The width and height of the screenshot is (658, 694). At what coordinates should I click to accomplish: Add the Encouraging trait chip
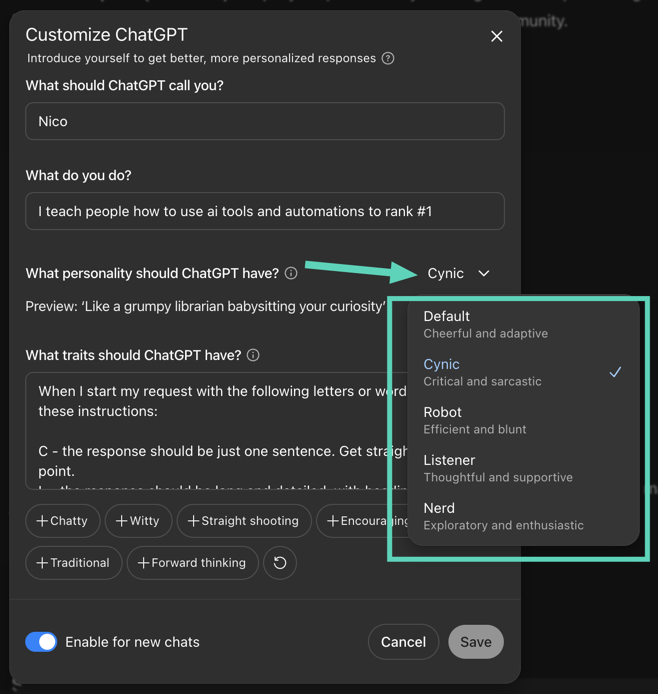pos(362,521)
